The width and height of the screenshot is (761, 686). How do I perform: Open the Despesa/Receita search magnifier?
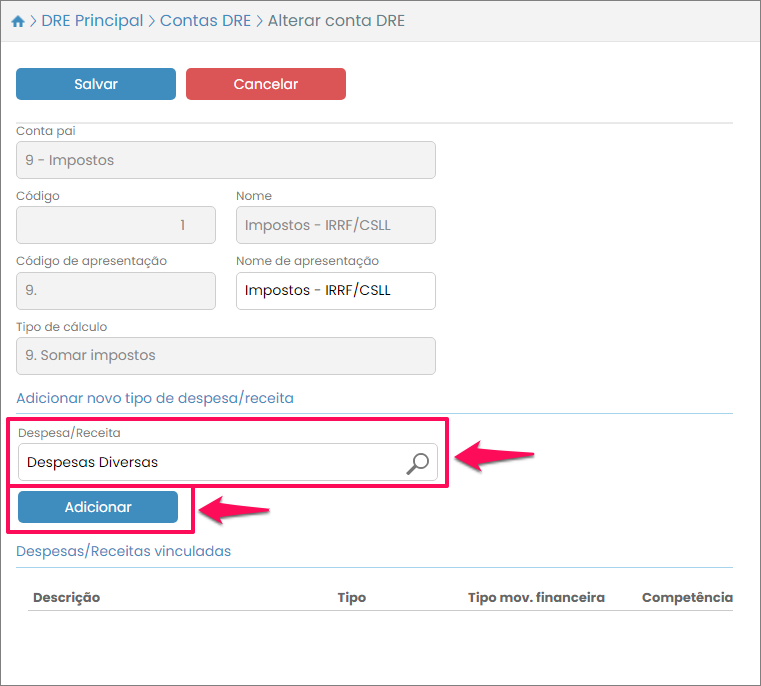417,462
